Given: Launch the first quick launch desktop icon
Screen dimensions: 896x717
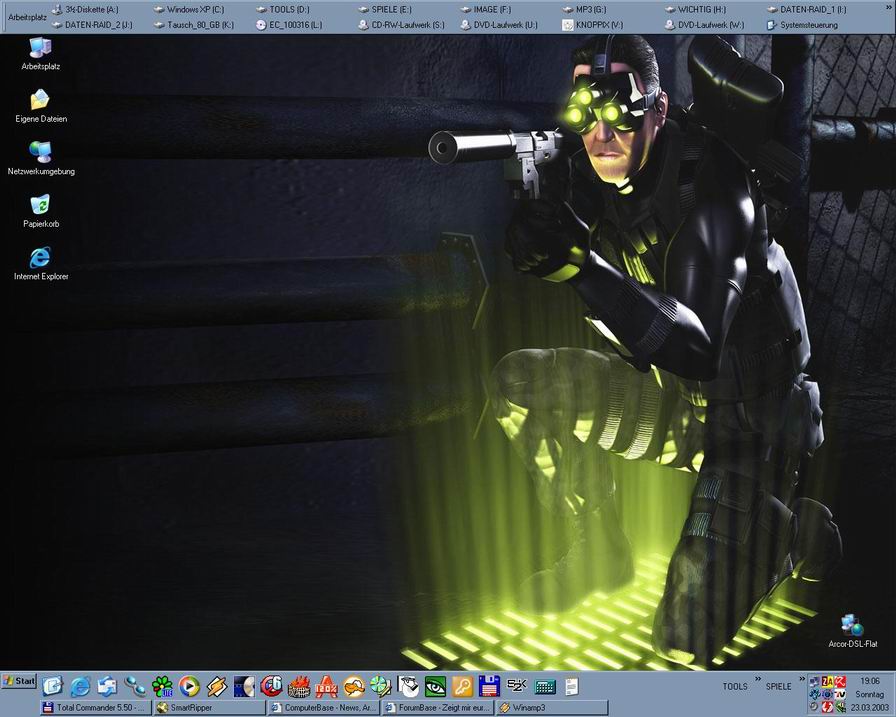Looking at the screenshot, I should pos(53,686).
